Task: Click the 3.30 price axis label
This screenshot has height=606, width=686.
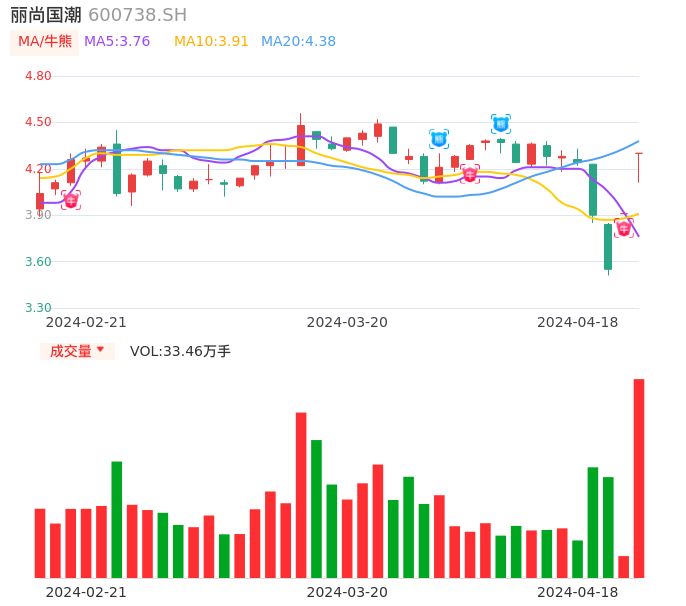Action: point(38,308)
